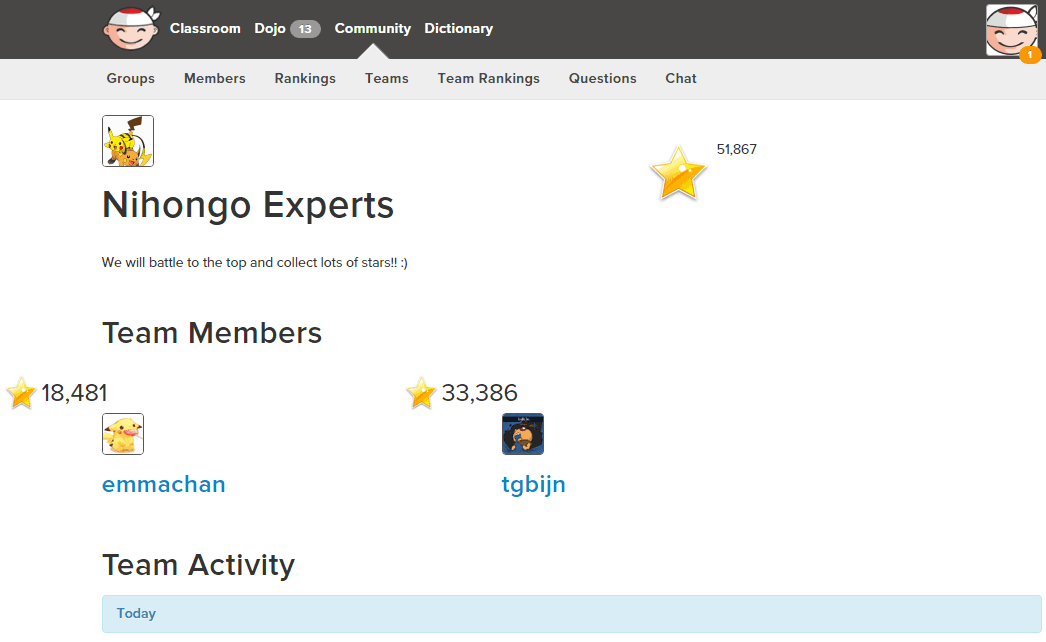Select the Community menu item
Screen dimensions: 1046x642
(x=372, y=29)
